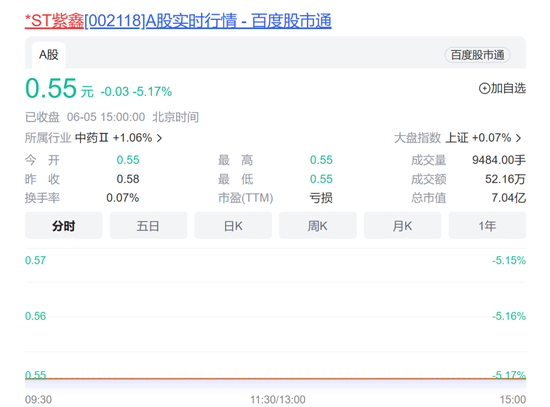The image size is (550, 407).
Task: Click the 中药II industry name
Action: (92, 138)
